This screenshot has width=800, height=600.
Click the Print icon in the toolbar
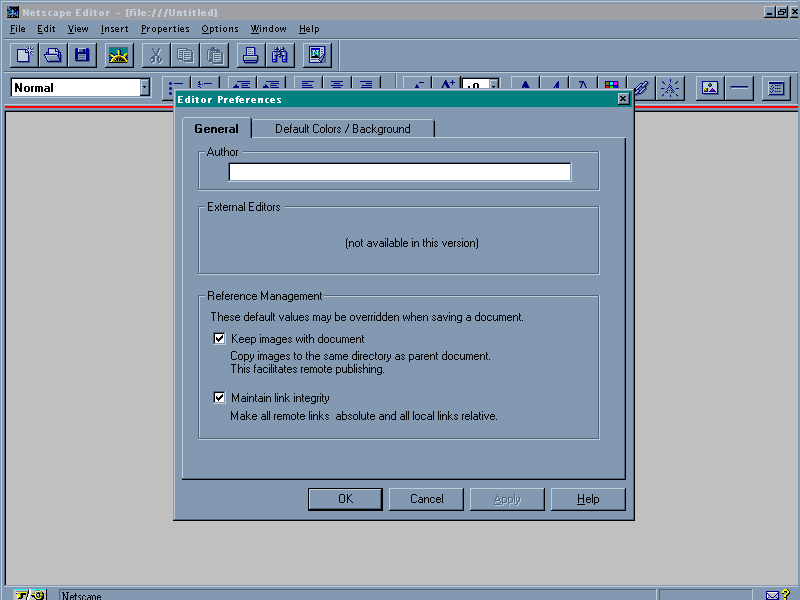(251, 55)
